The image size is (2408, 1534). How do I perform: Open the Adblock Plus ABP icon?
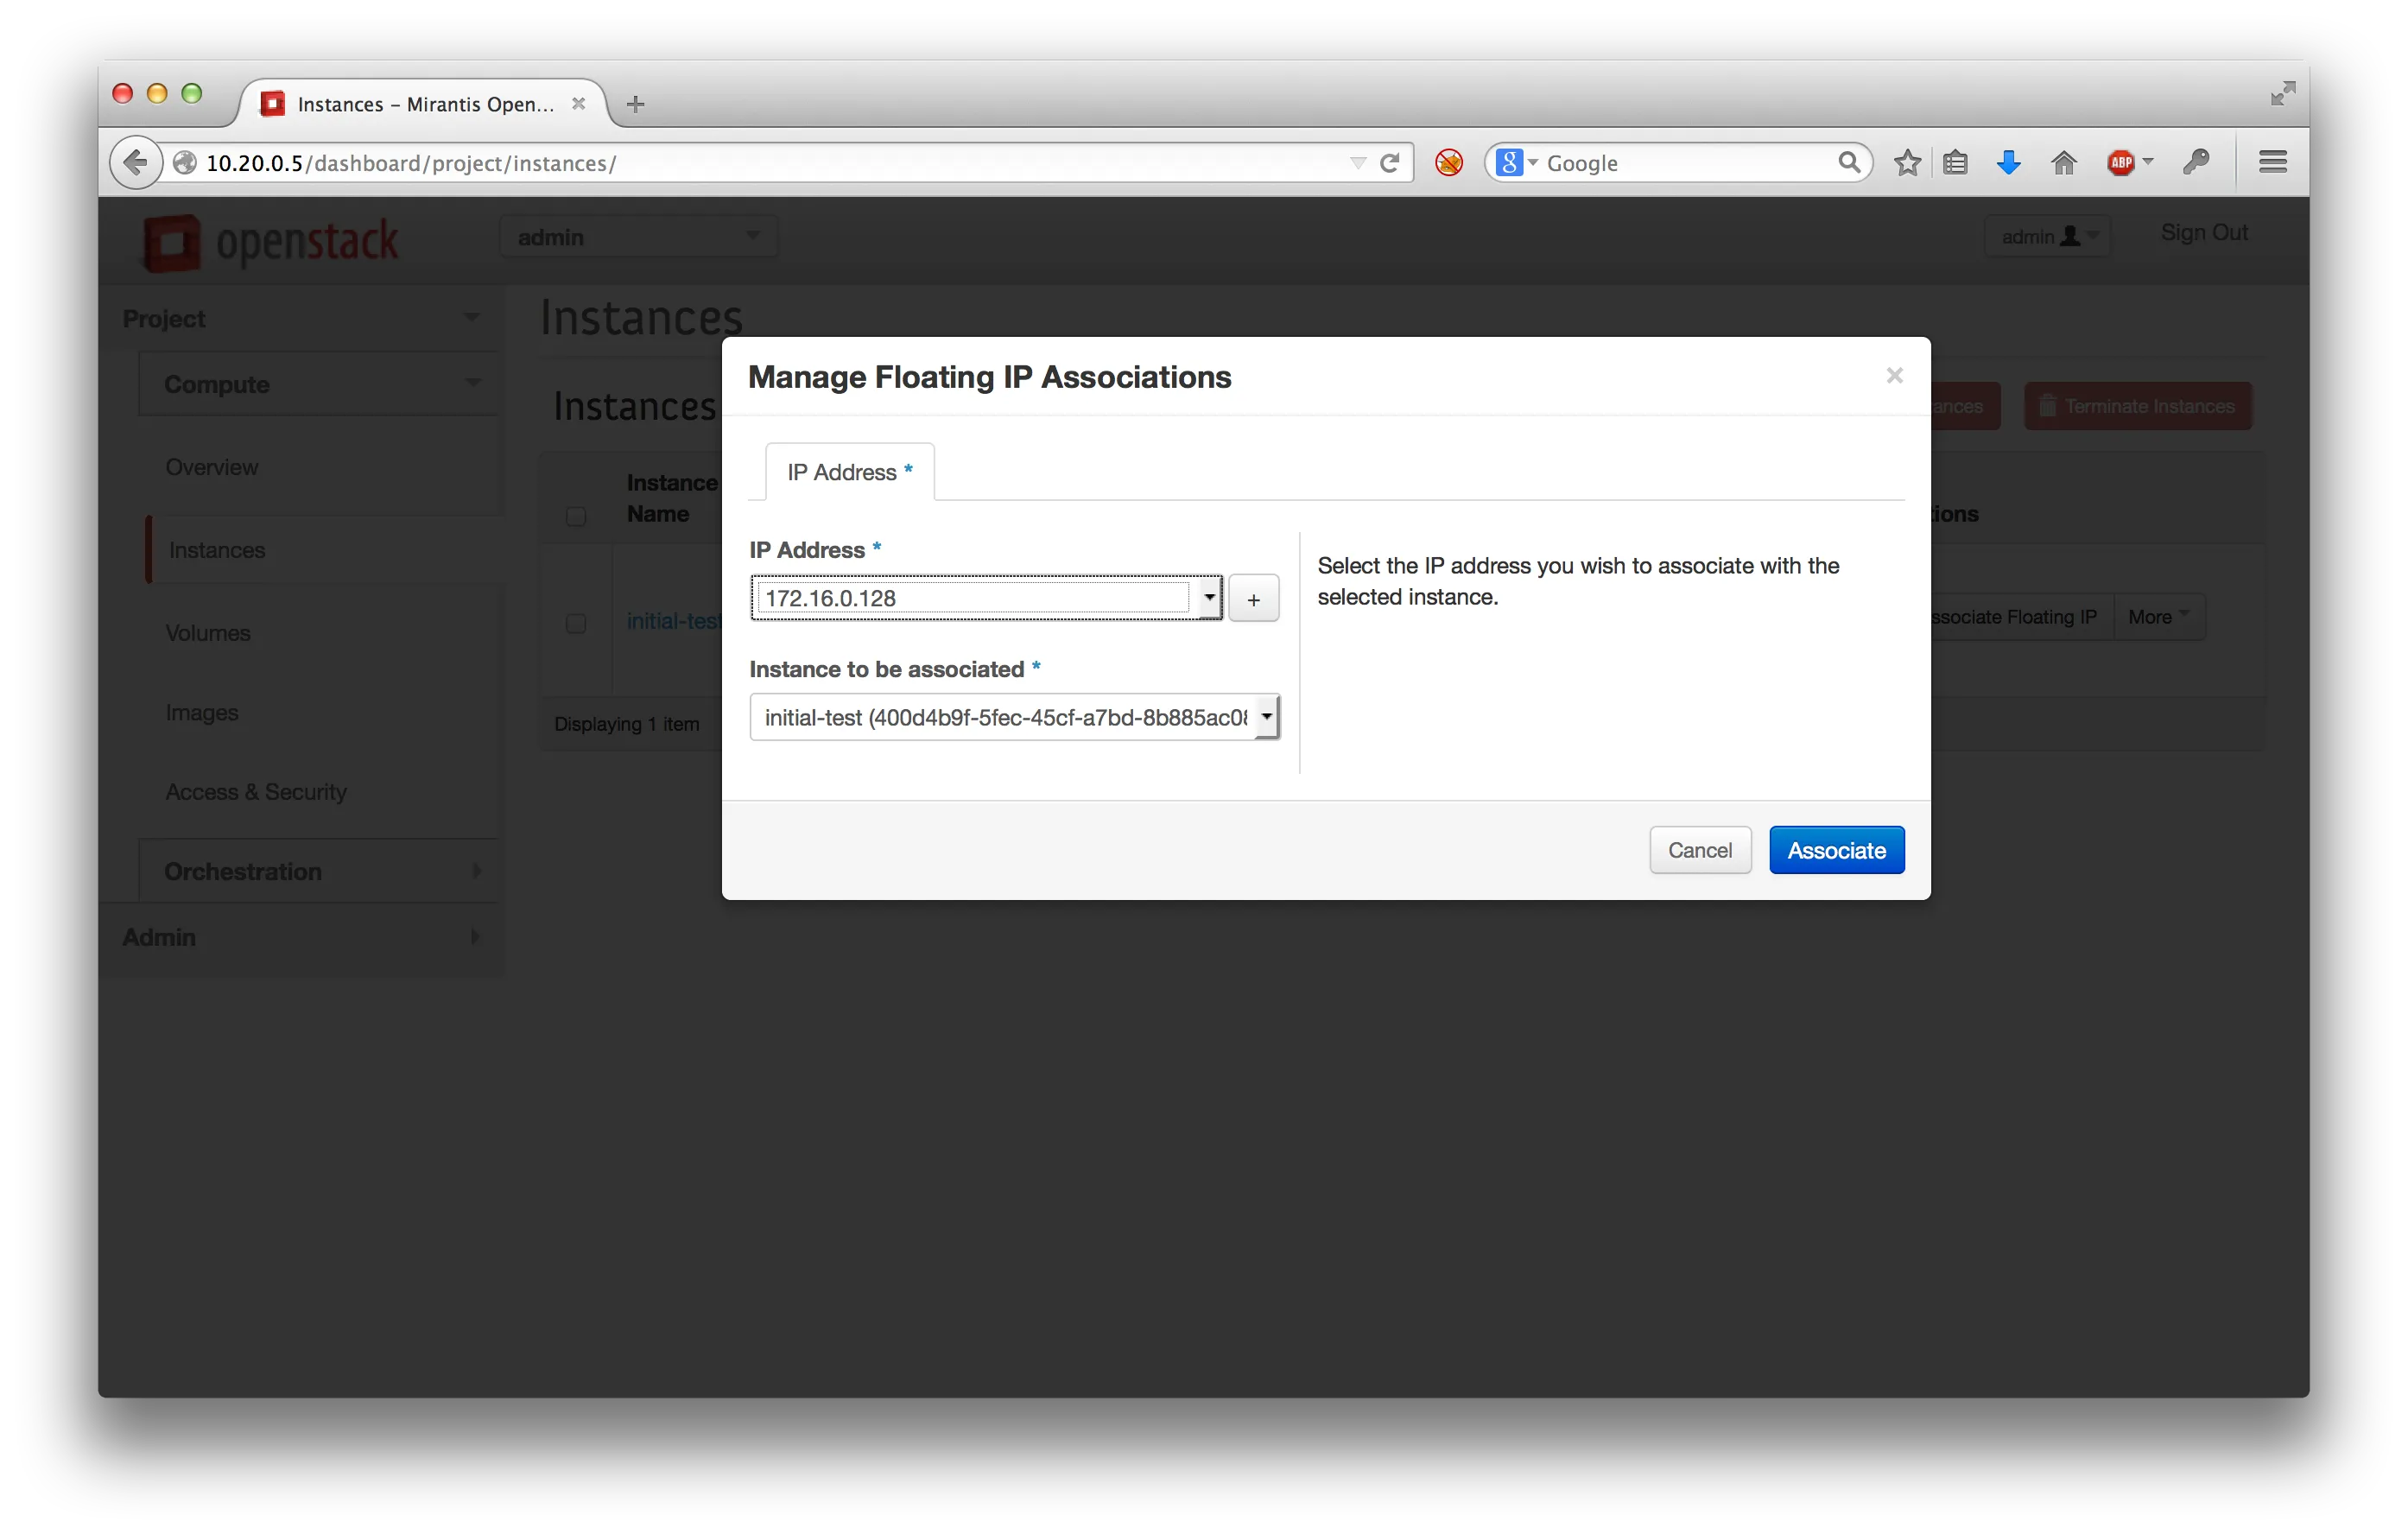tap(2122, 162)
